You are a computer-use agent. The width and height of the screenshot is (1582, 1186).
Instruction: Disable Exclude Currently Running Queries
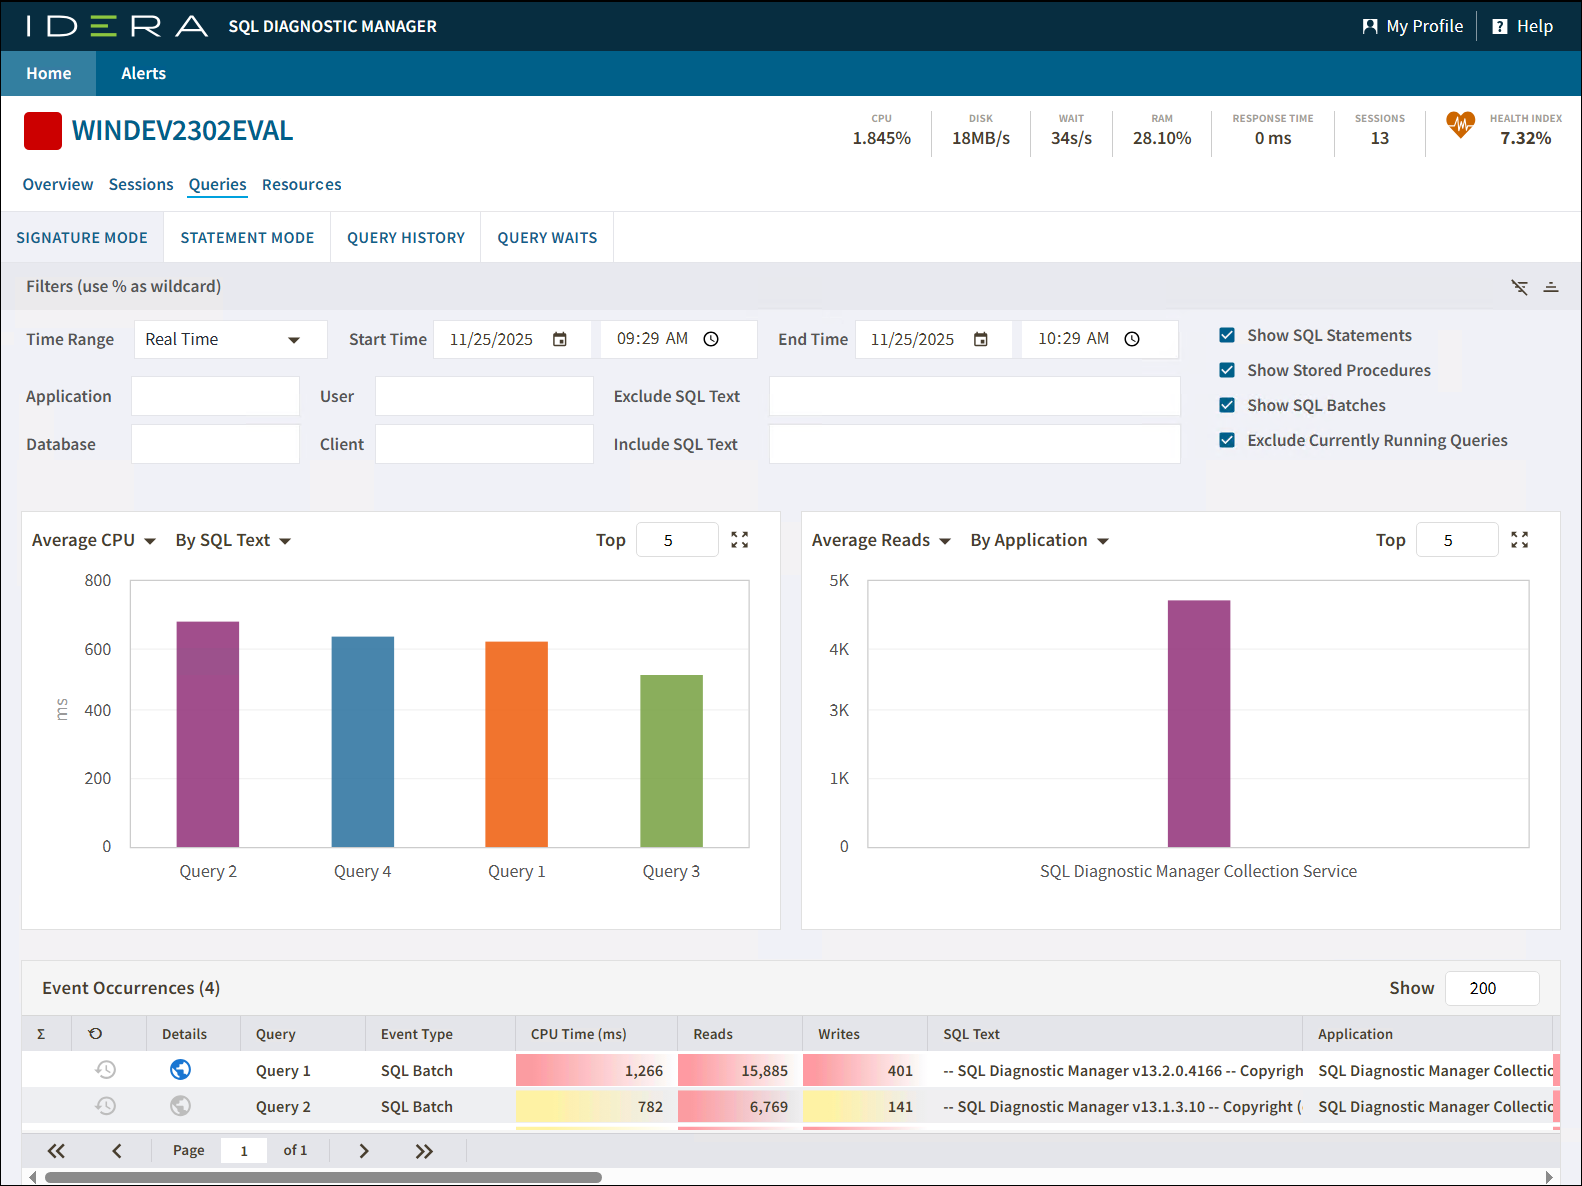coord(1227,441)
